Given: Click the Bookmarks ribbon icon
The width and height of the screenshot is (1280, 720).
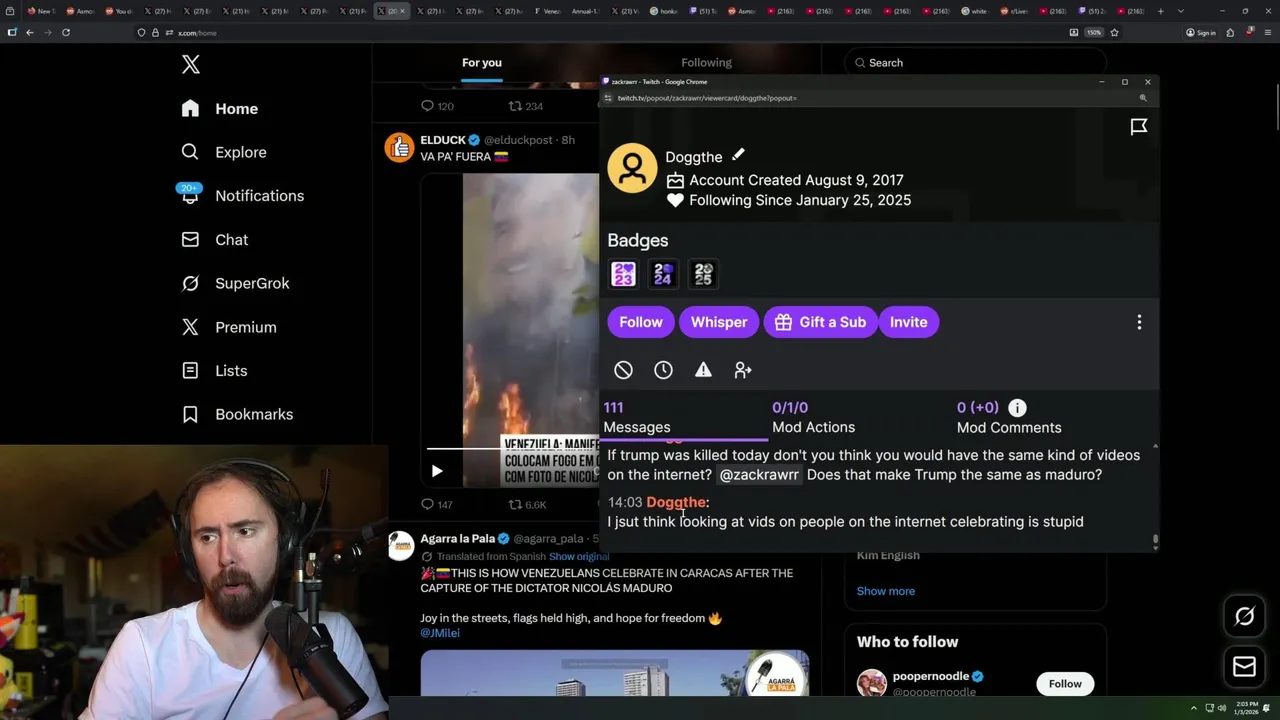Looking at the screenshot, I should click(190, 414).
